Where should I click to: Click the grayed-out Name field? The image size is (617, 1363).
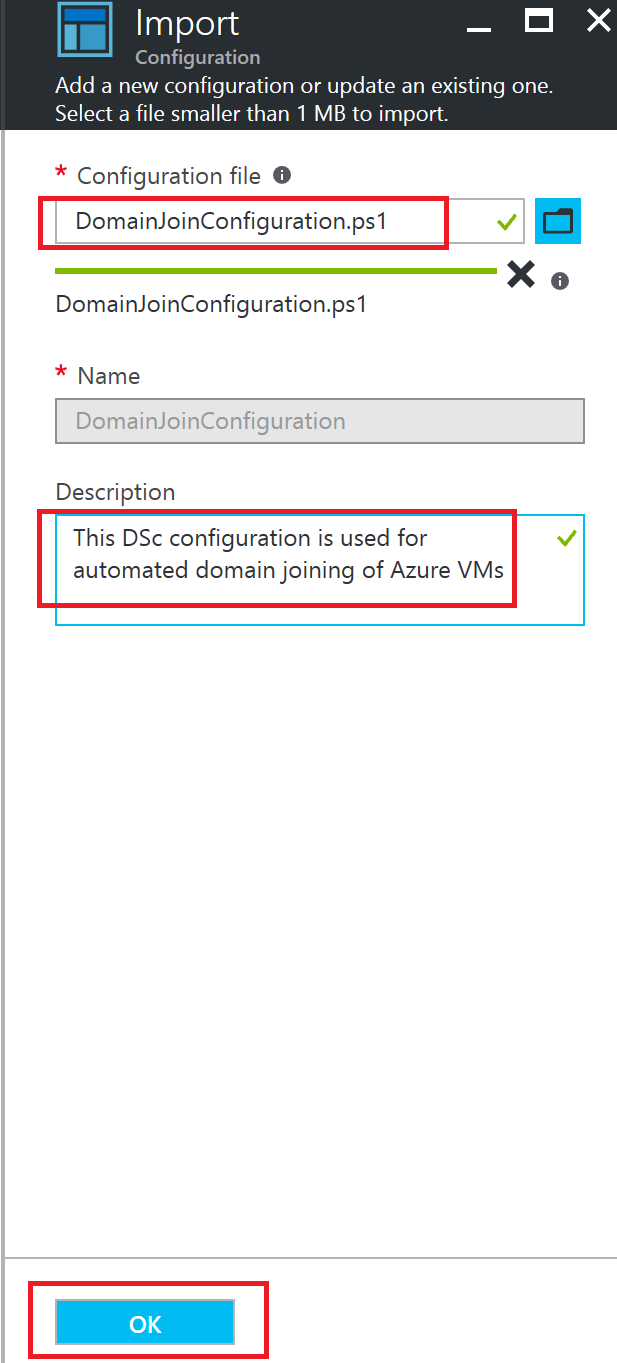pyautogui.click(x=319, y=421)
